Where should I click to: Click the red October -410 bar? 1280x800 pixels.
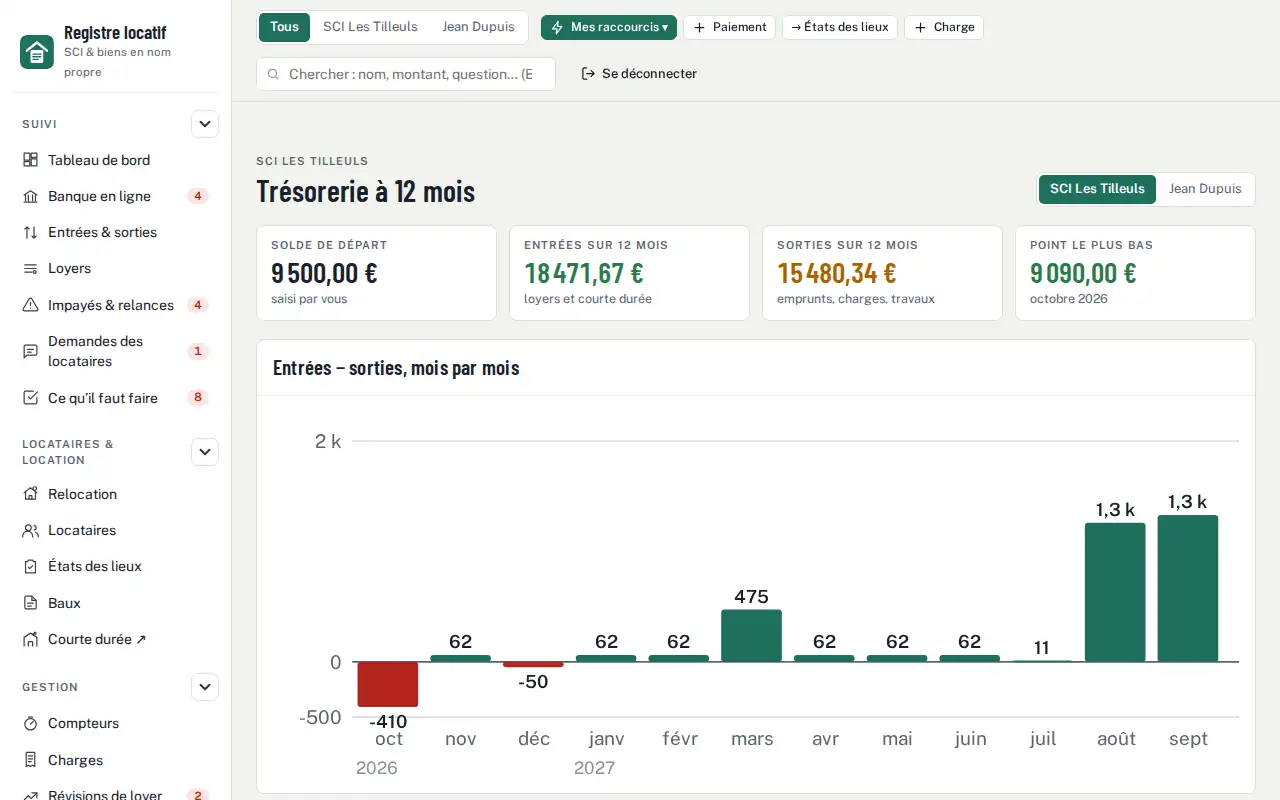[388, 684]
